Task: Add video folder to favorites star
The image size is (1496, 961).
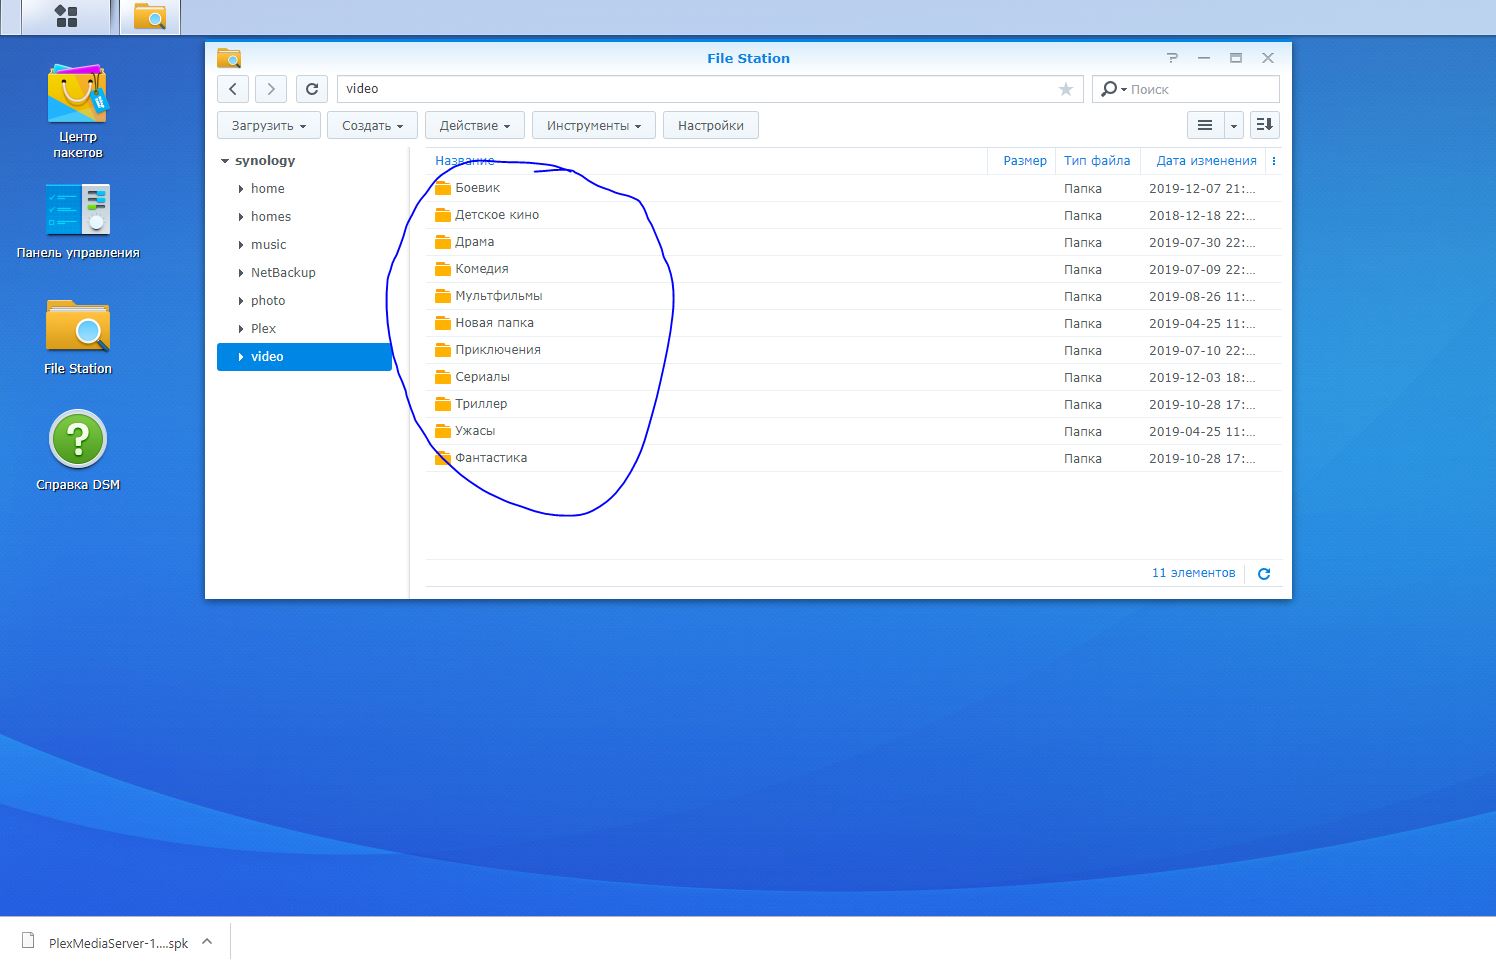Action: [x=1066, y=89]
